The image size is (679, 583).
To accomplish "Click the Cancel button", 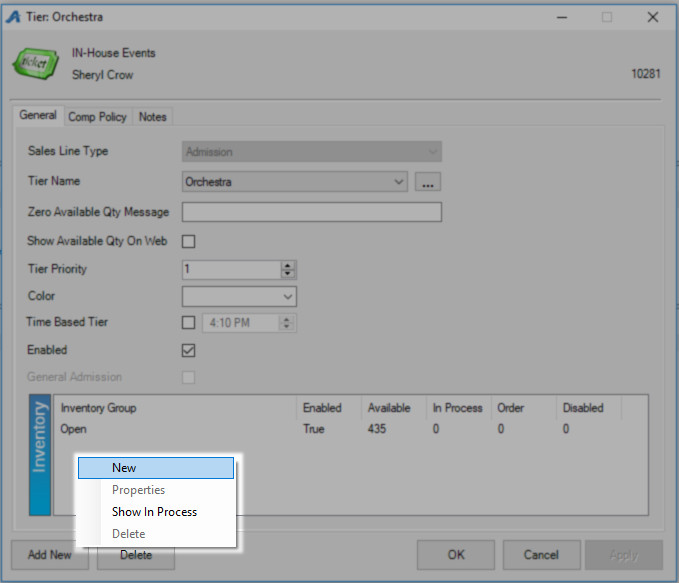I will click(541, 555).
